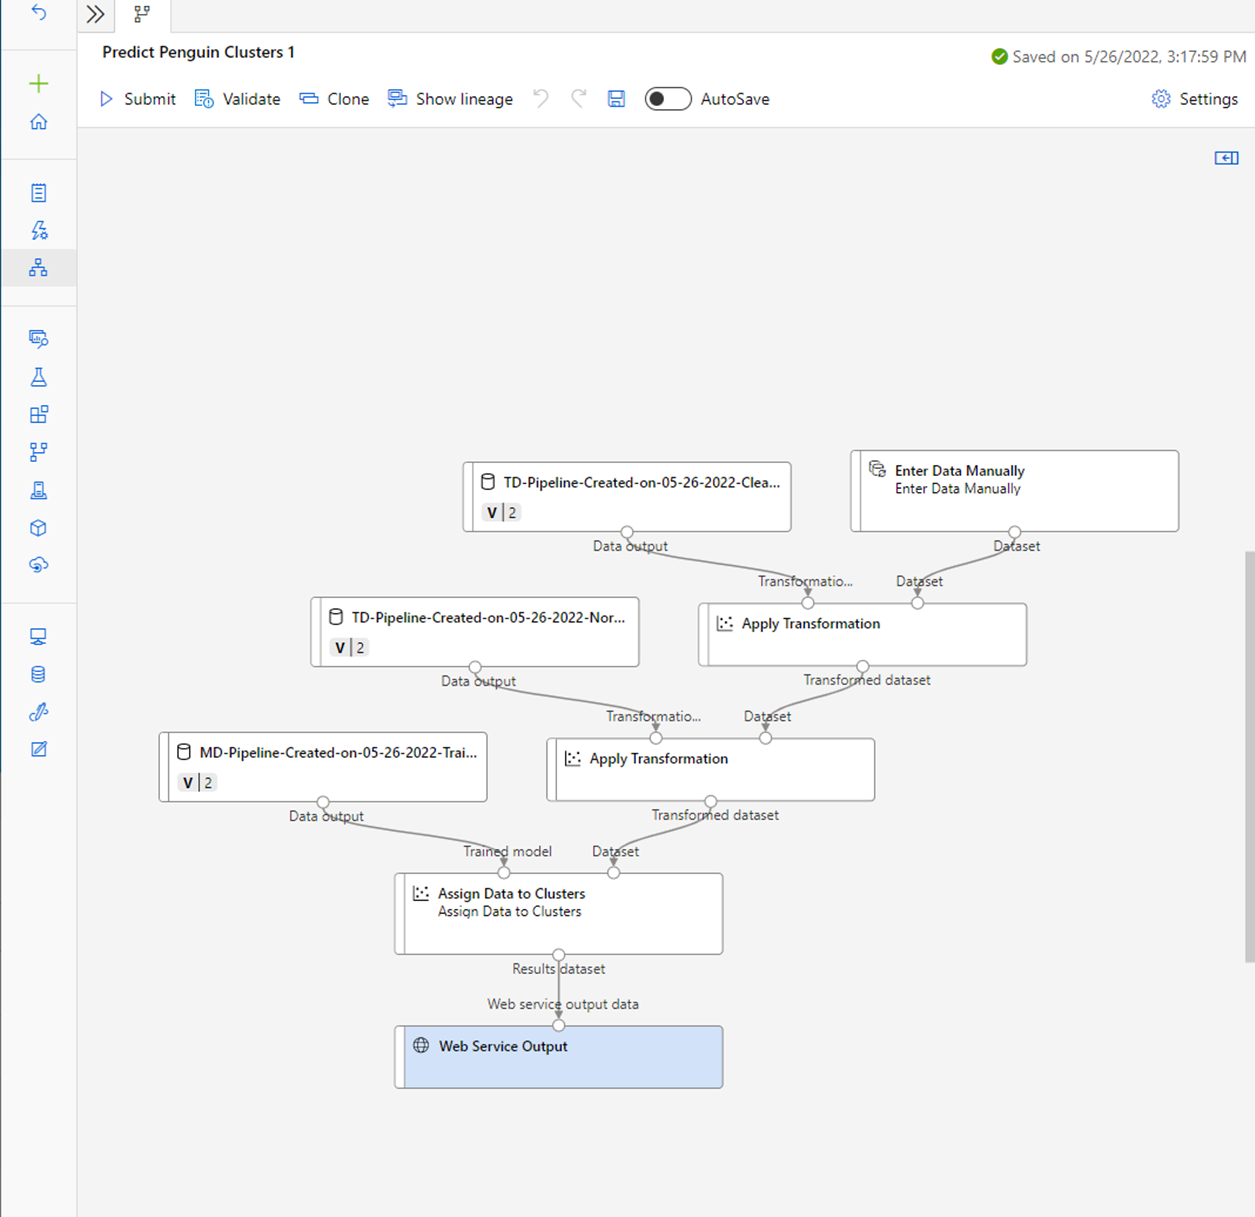Click Show lineage in the toolbar

pyautogui.click(x=450, y=99)
